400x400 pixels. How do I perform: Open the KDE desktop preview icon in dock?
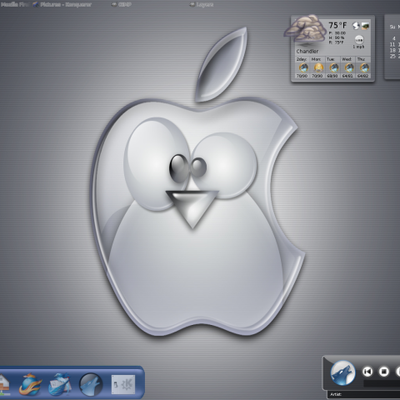123,384
